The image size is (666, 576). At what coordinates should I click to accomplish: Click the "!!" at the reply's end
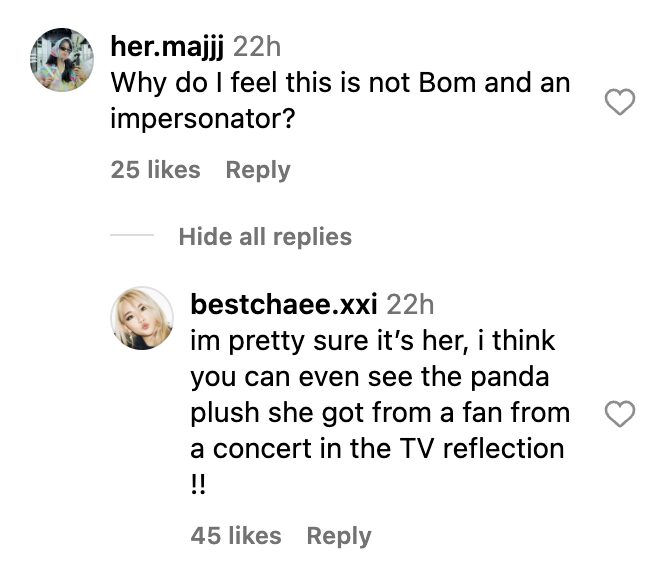tap(198, 484)
